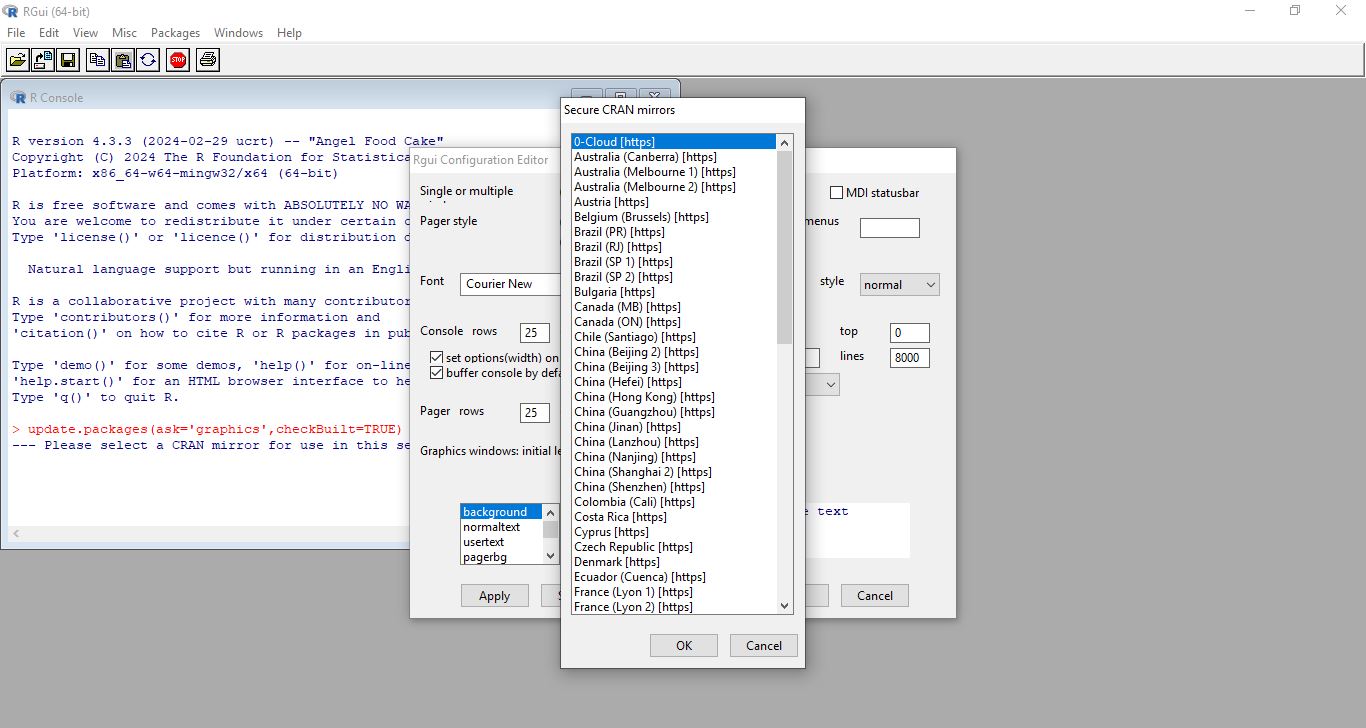The height and width of the screenshot is (728, 1366).
Task: Open the File menu
Action: 16,33
